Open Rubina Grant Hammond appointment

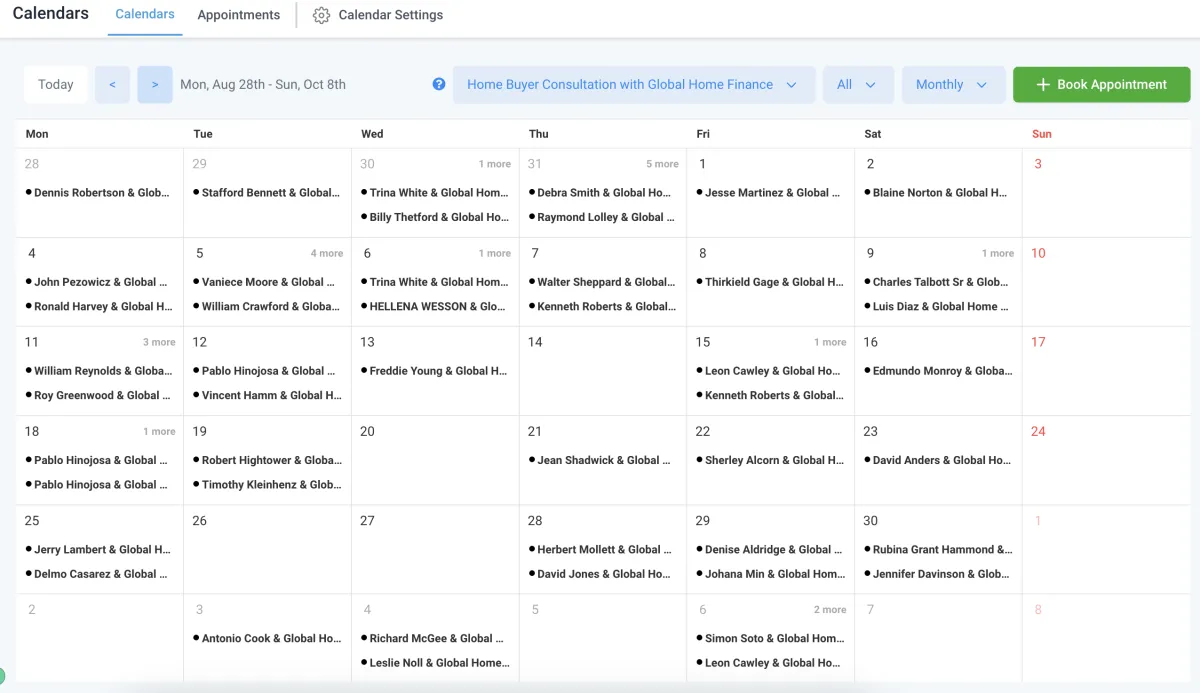(x=938, y=549)
